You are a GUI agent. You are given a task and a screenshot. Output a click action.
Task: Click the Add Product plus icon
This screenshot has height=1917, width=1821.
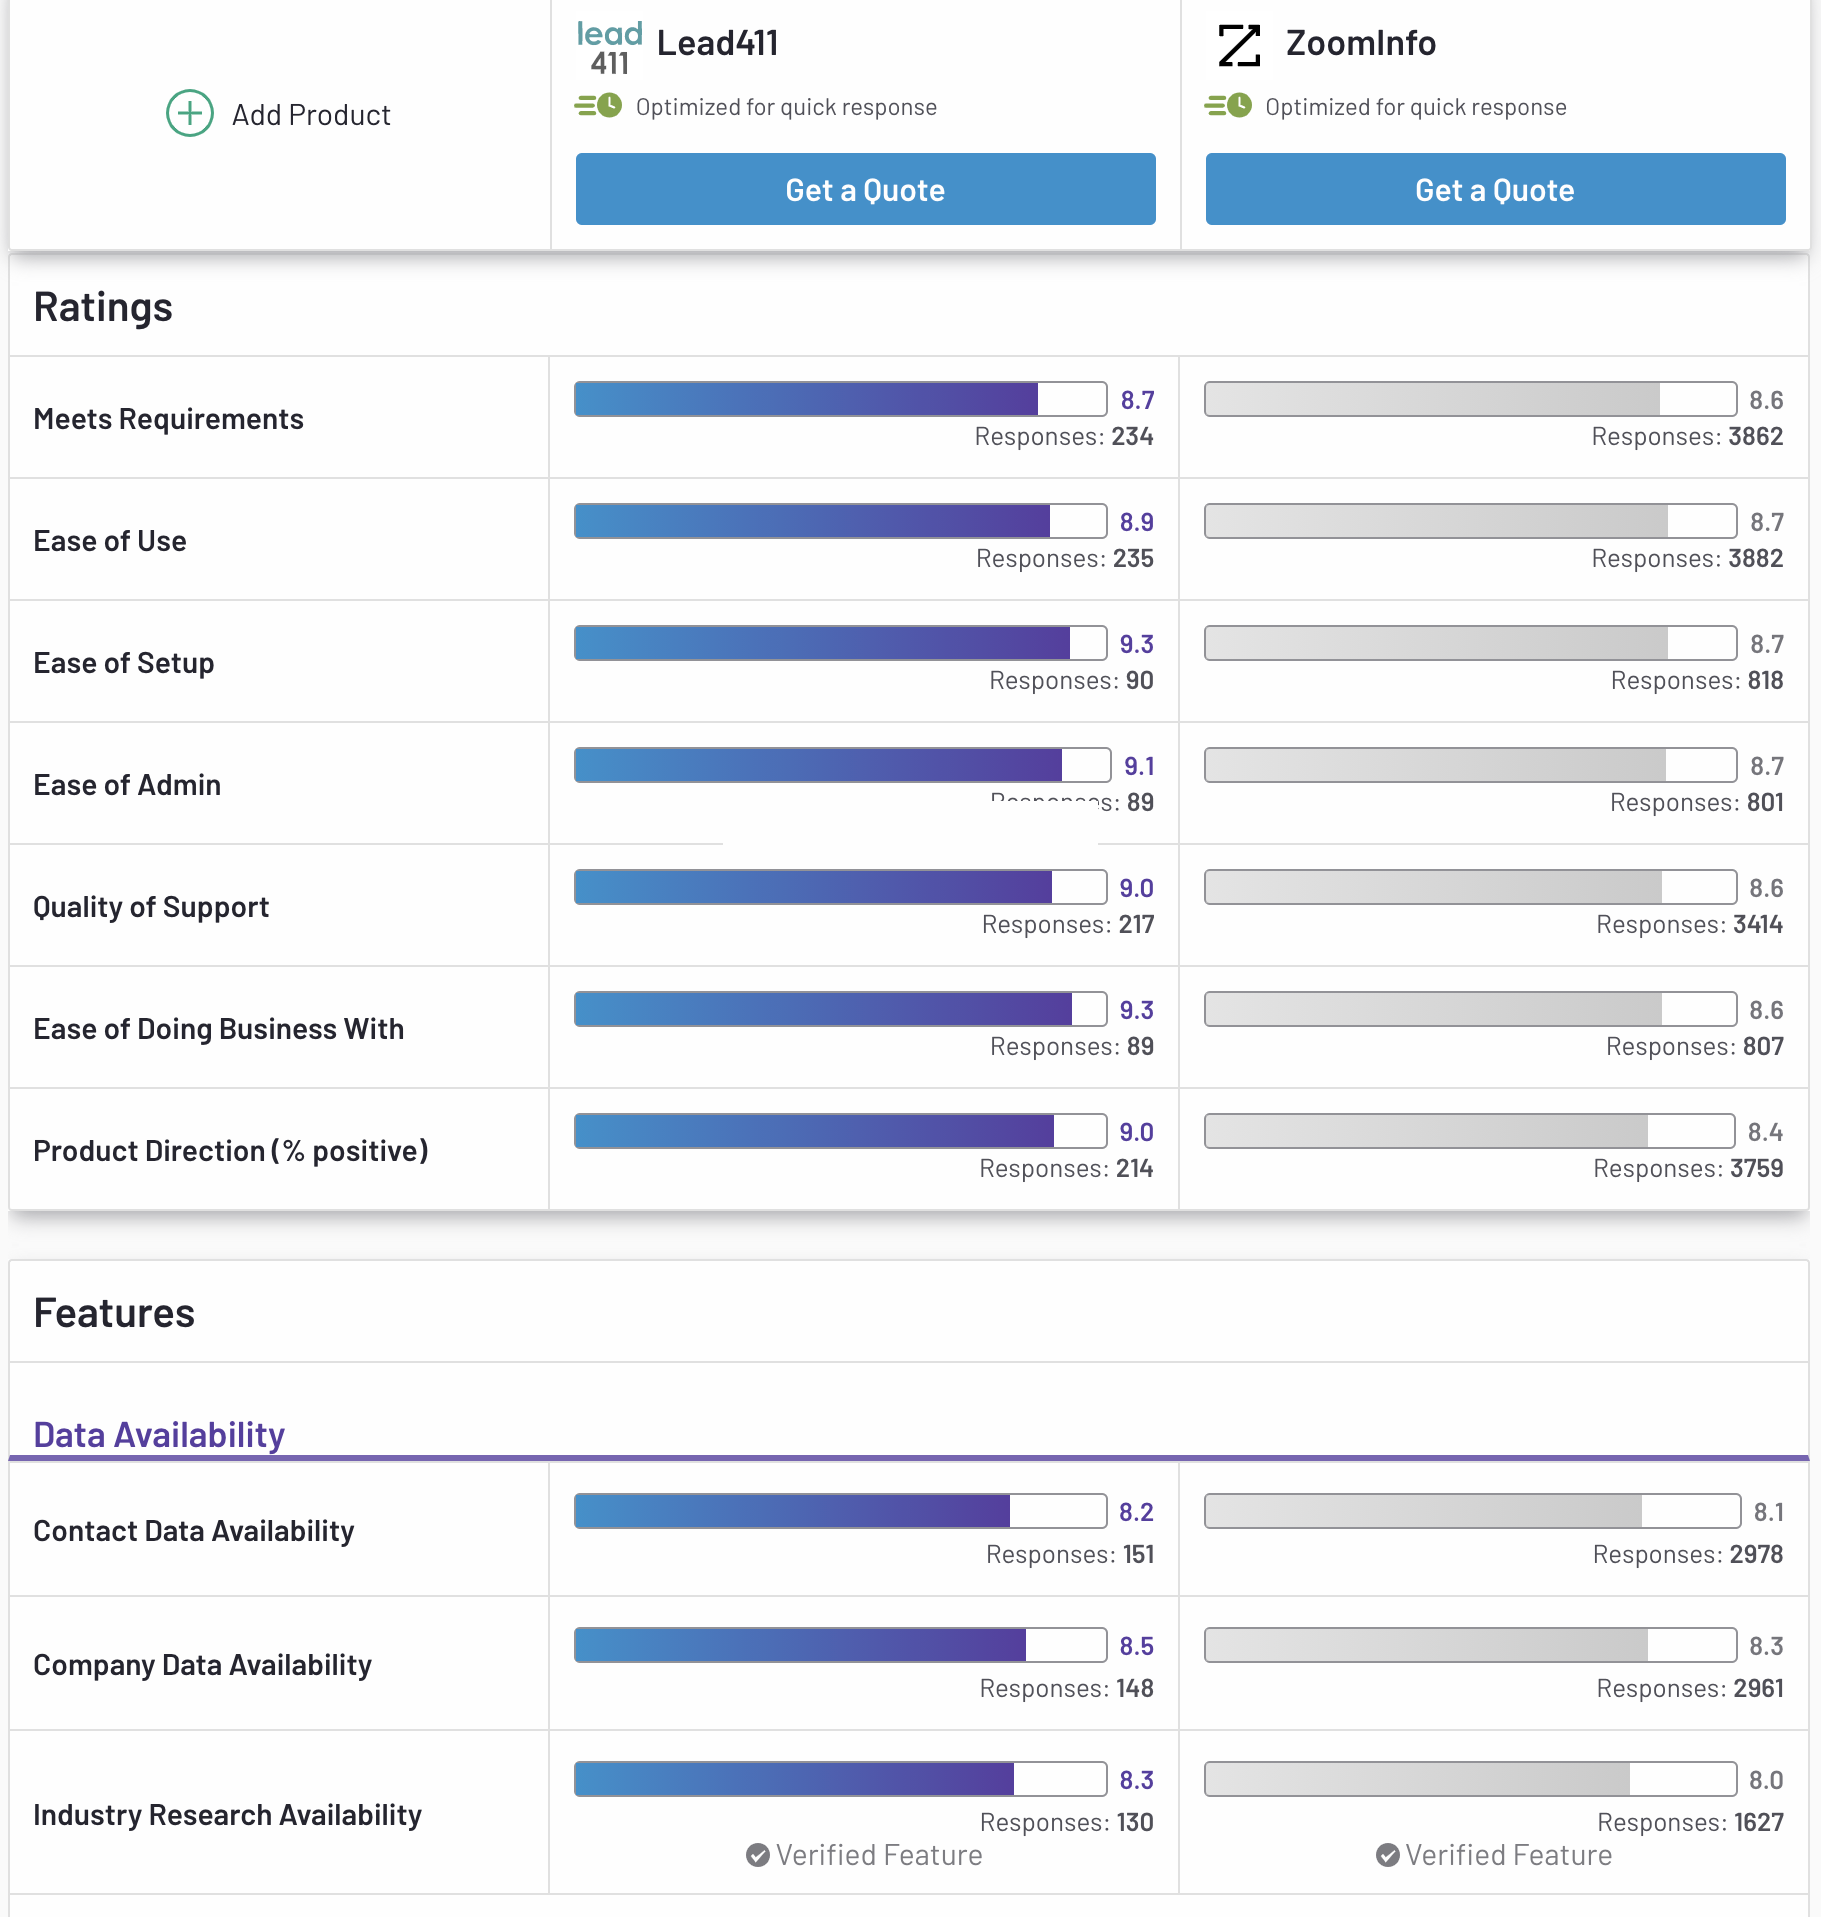click(189, 114)
